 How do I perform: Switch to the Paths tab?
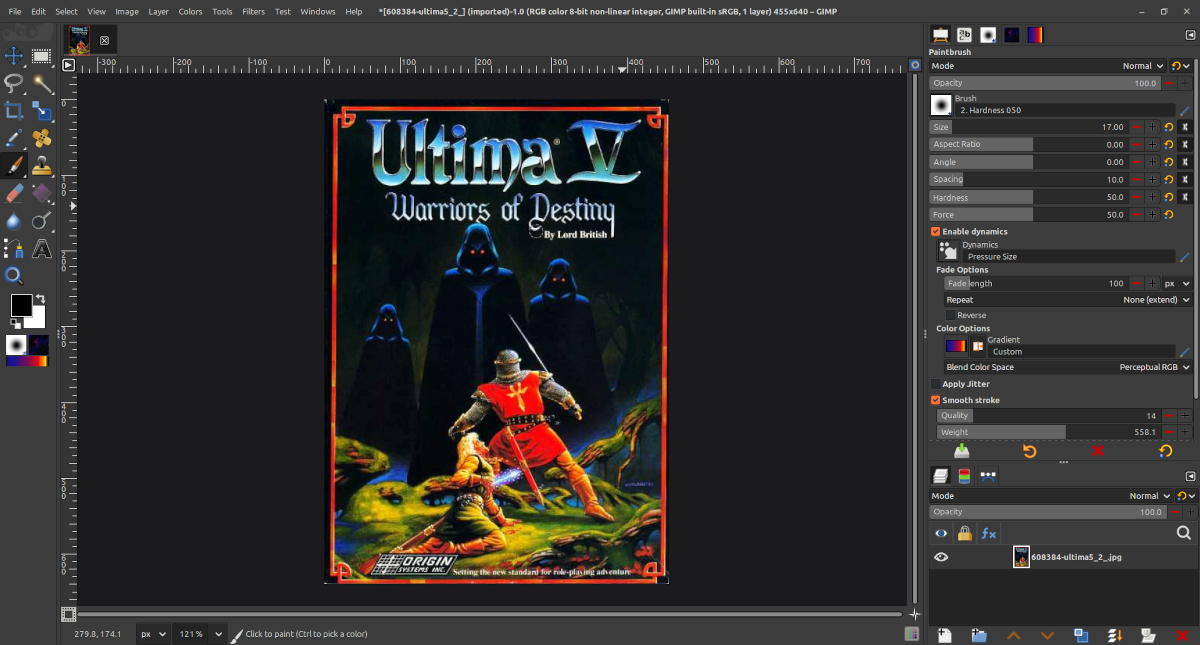click(x=988, y=476)
